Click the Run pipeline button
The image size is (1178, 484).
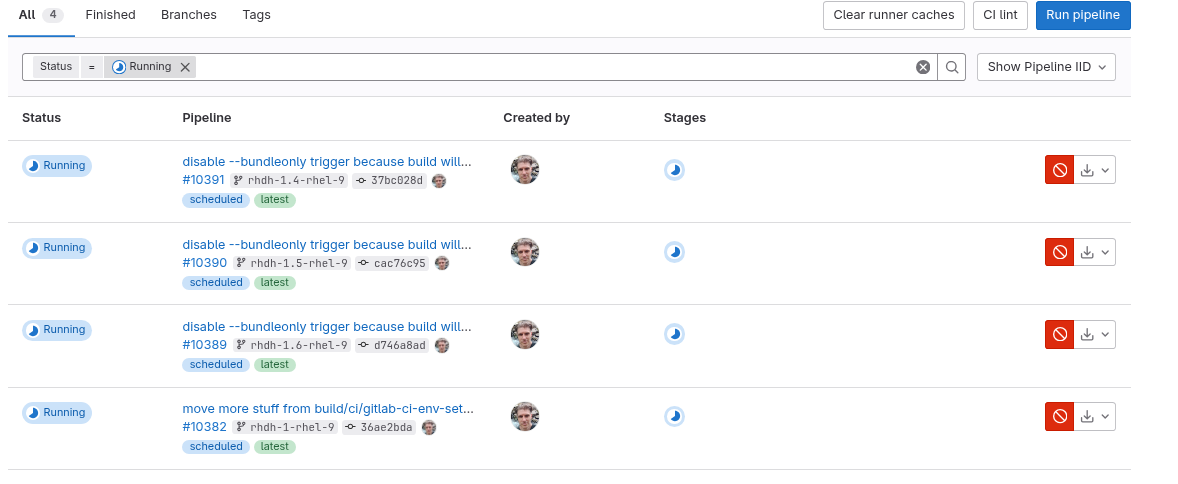point(1083,15)
